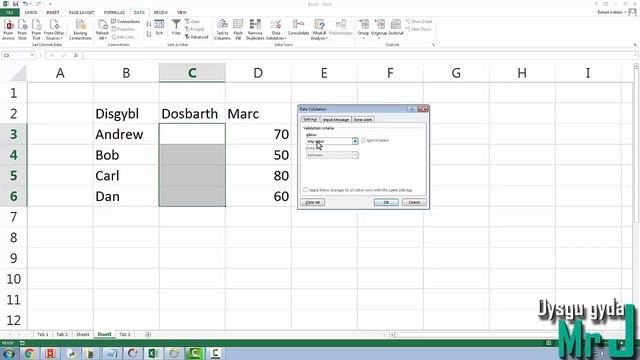
Task: Click the Refresh All icon
Action: coord(102,30)
